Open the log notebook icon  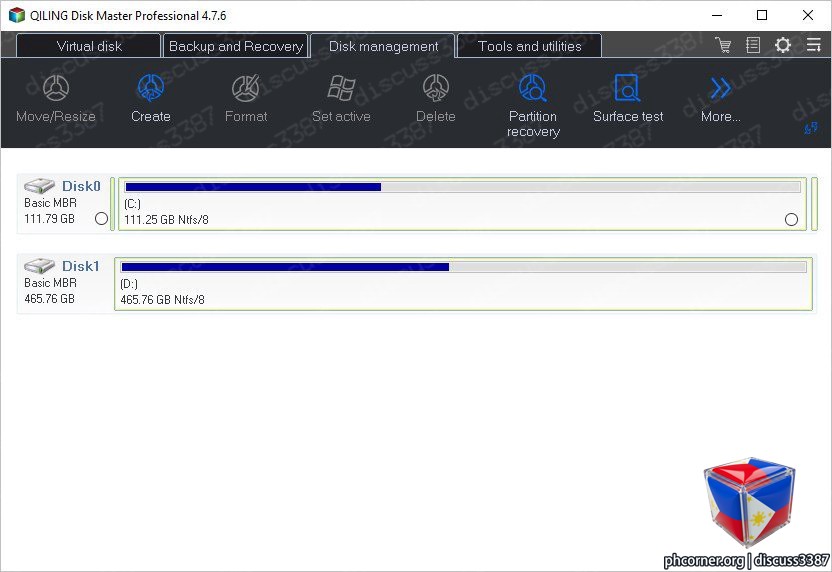753,45
